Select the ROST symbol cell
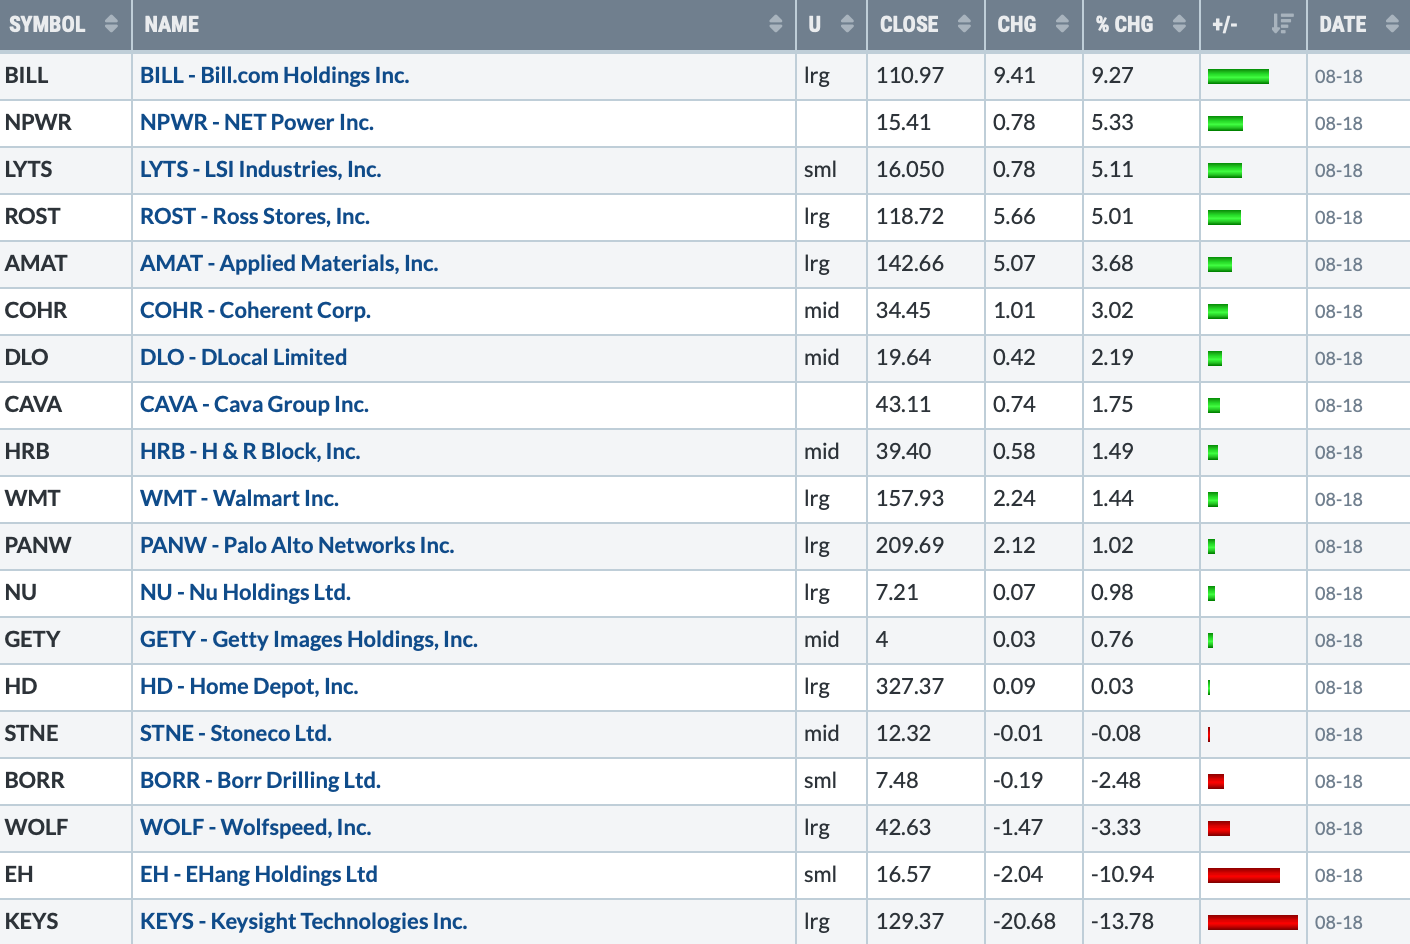 [x=66, y=217]
